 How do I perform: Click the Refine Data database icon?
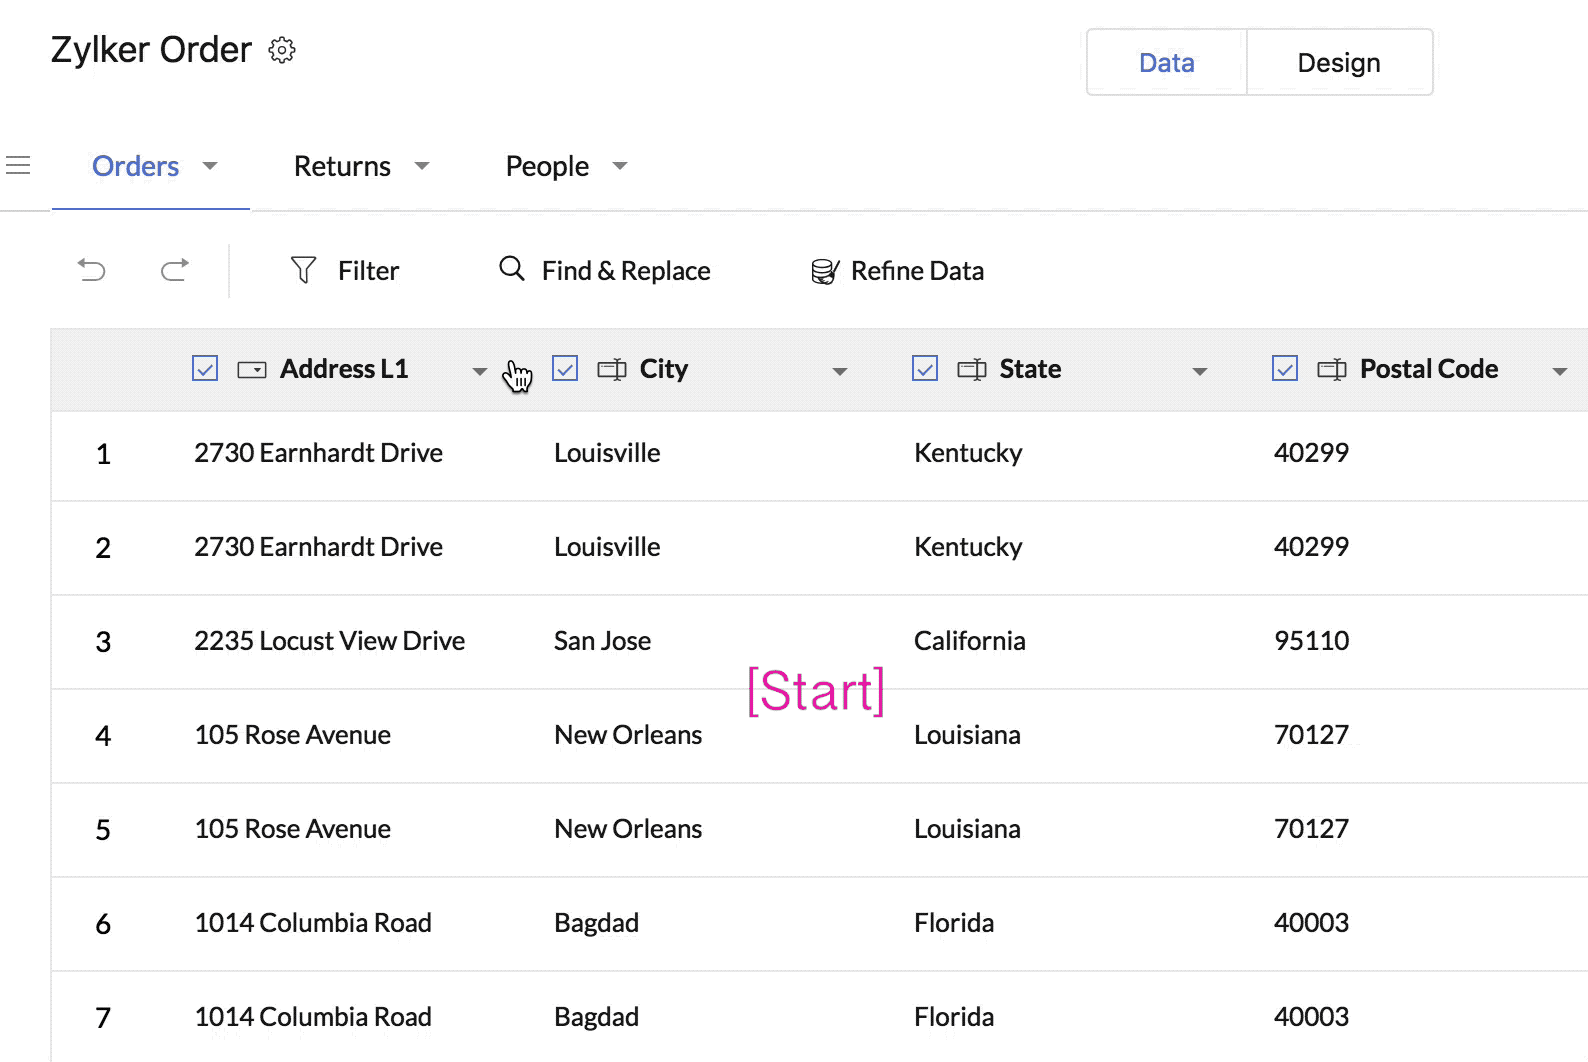[x=825, y=271]
